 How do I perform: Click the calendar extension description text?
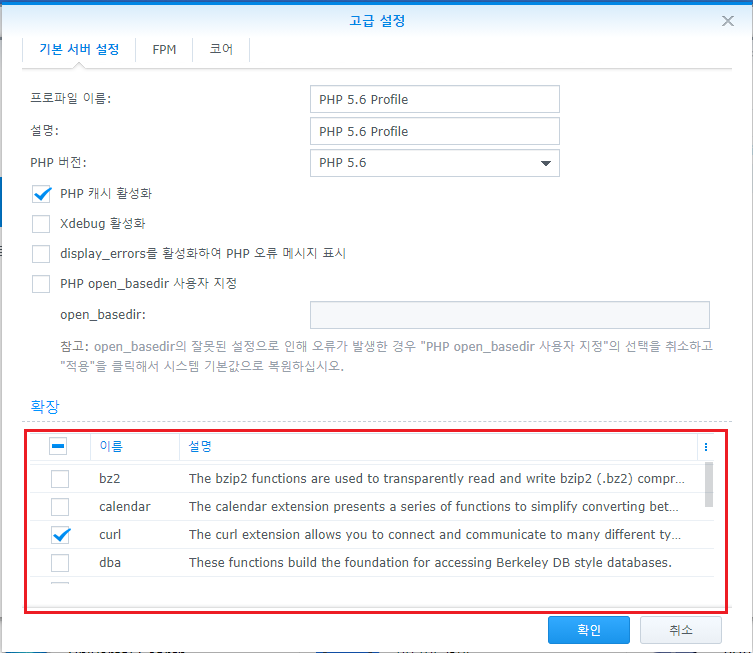[434, 507]
